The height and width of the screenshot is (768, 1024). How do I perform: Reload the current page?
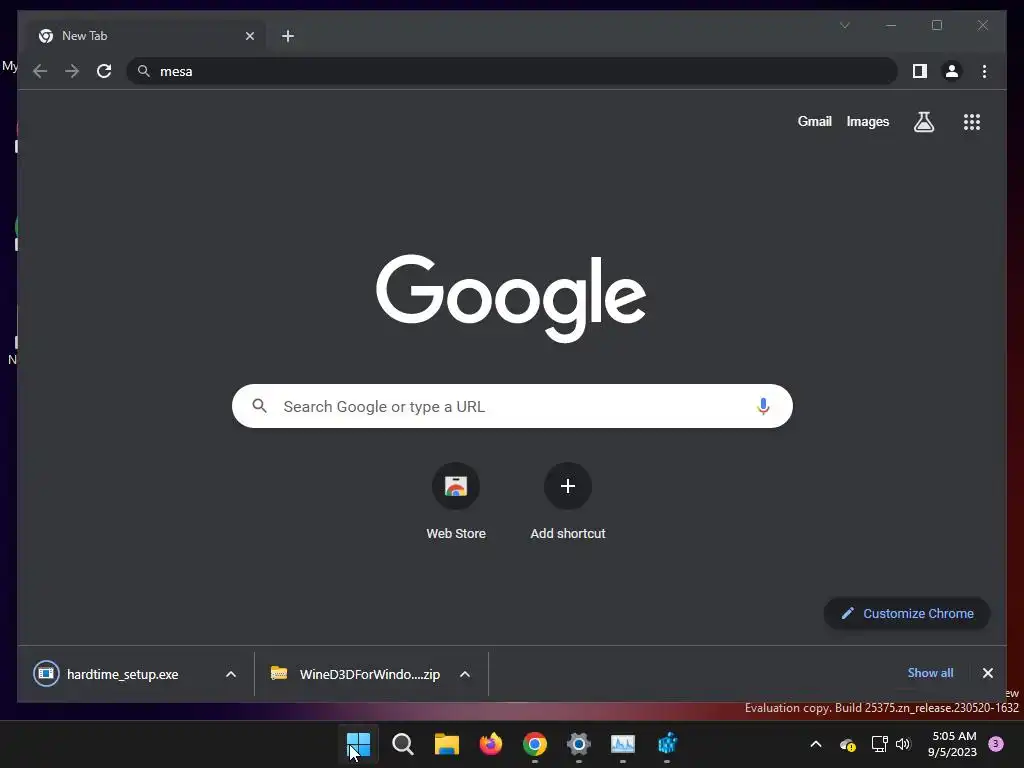click(x=104, y=71)
